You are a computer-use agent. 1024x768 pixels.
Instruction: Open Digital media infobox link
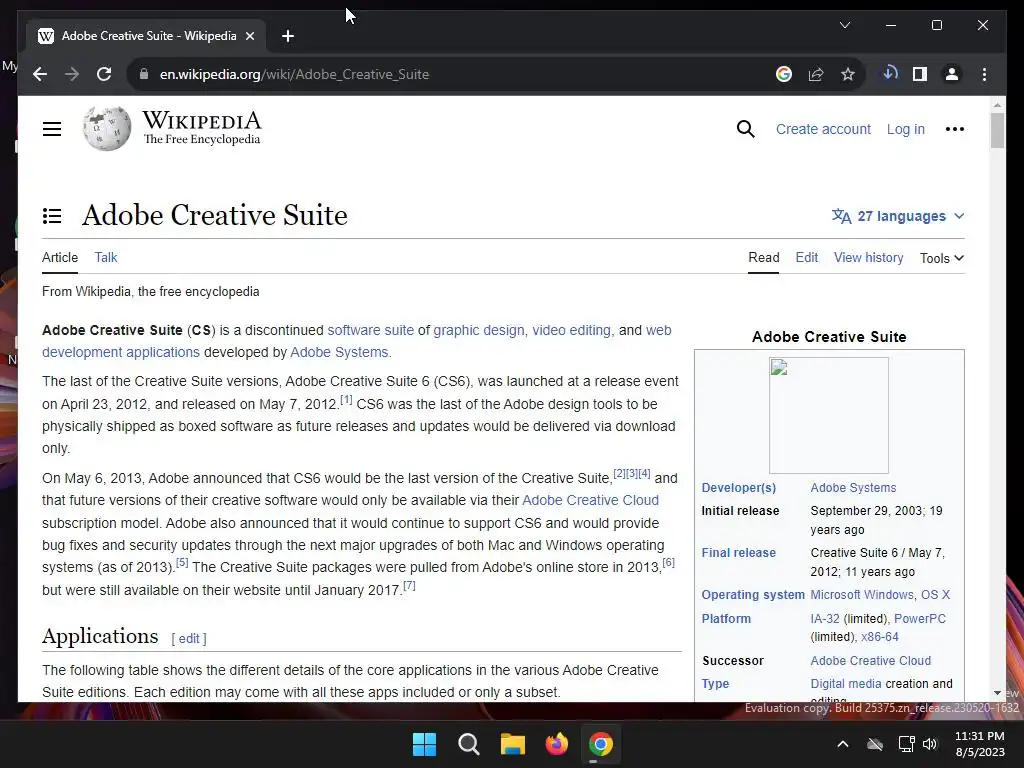(846, 684)
